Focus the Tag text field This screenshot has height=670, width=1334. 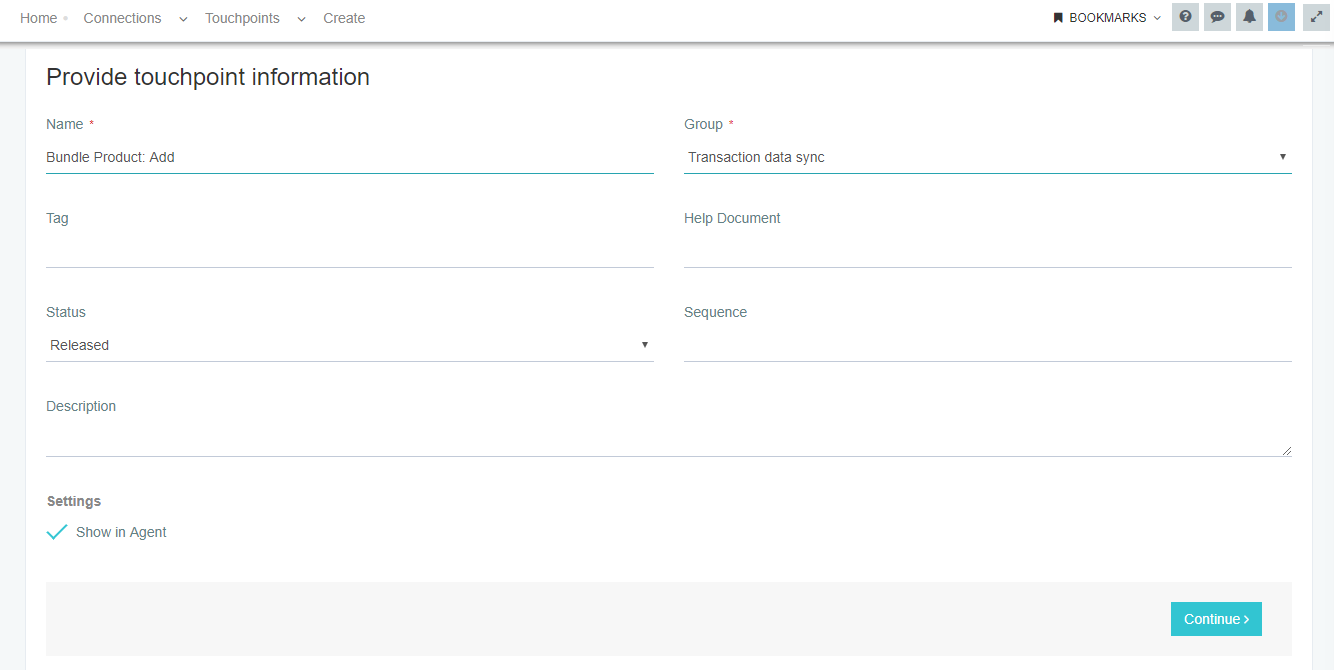point(349,251)
